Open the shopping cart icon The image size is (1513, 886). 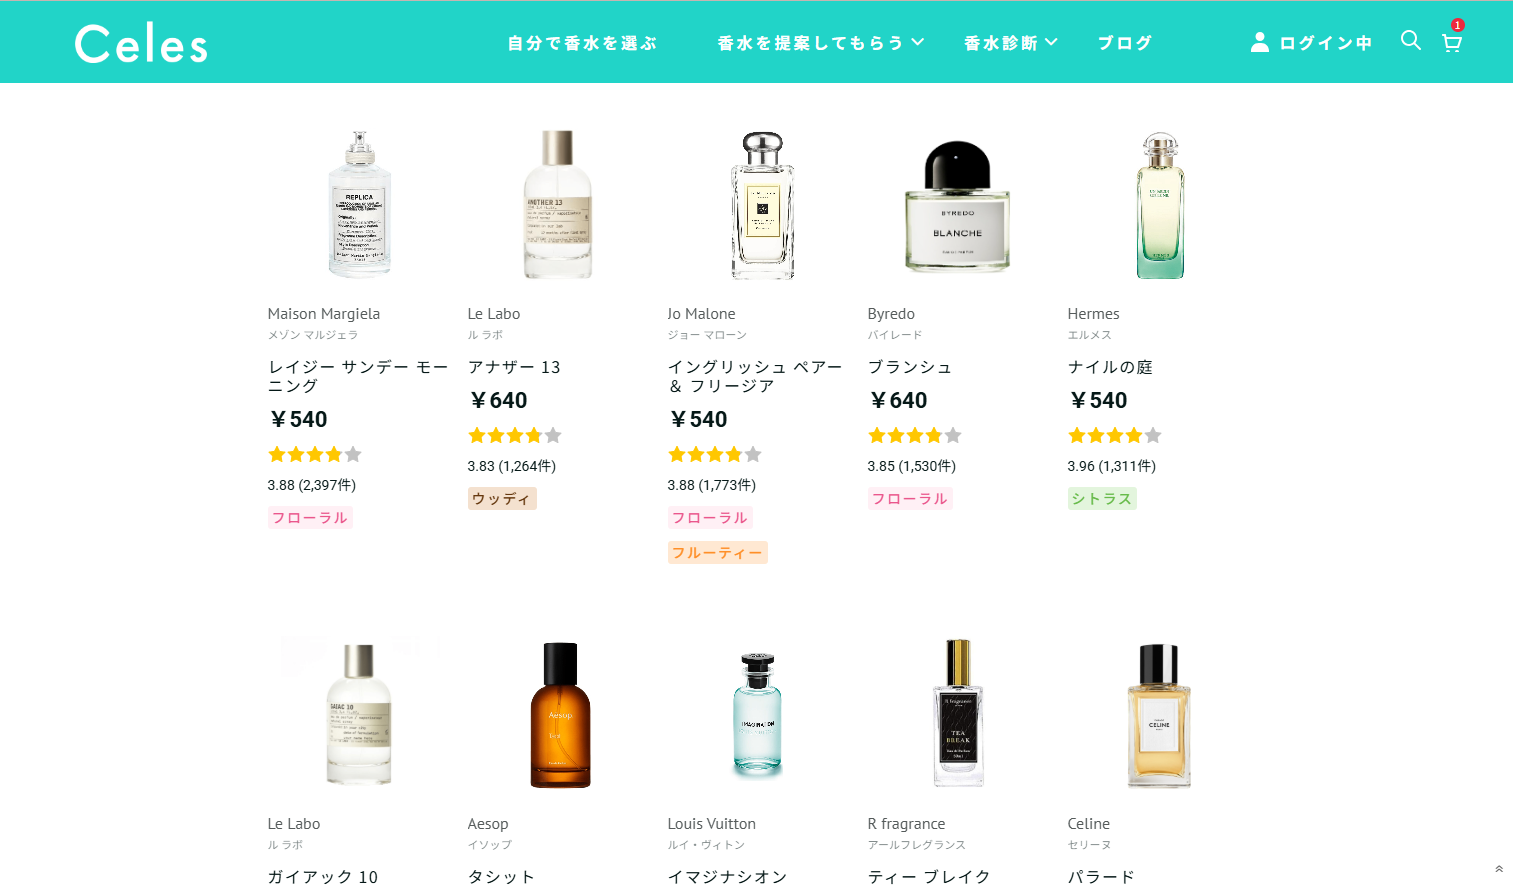[x=1452, y=42]
